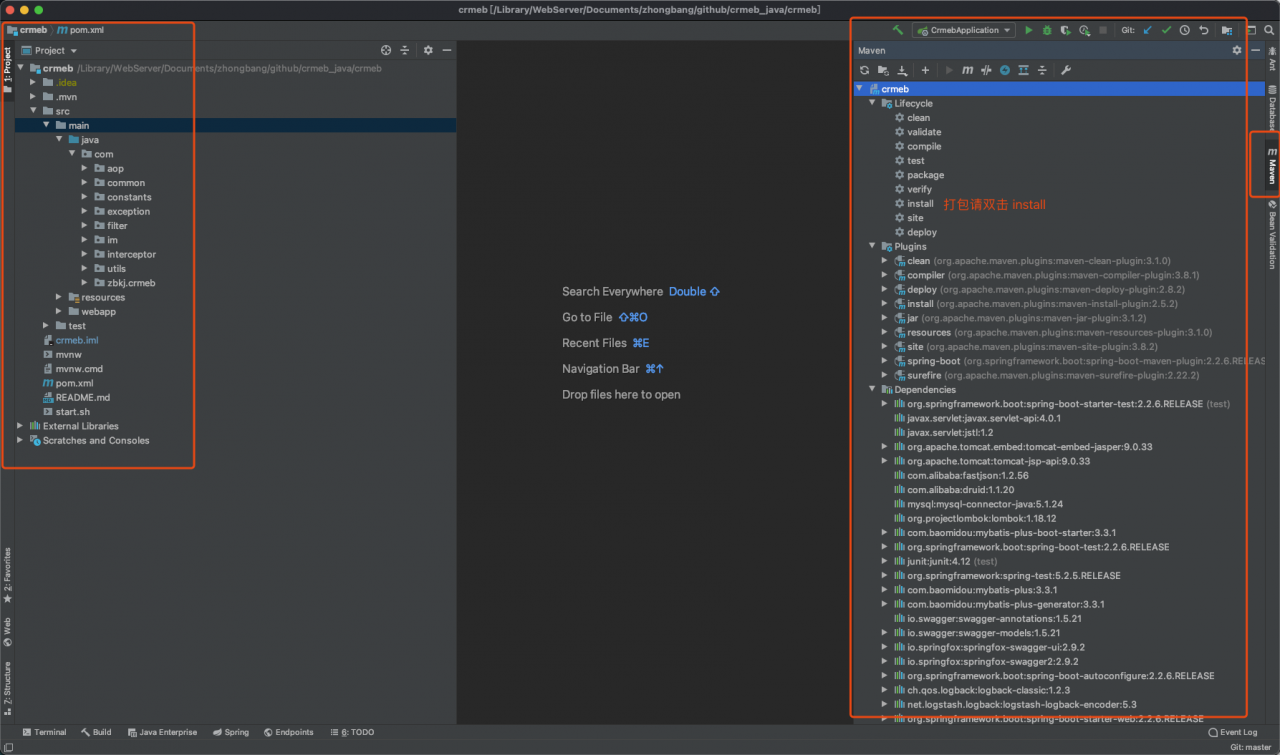
Task: Open the 2: Favorites side tab
Action: 7,575
